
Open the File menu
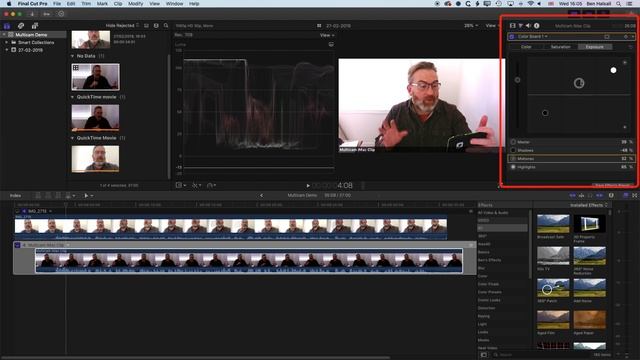tap(57, 4)
